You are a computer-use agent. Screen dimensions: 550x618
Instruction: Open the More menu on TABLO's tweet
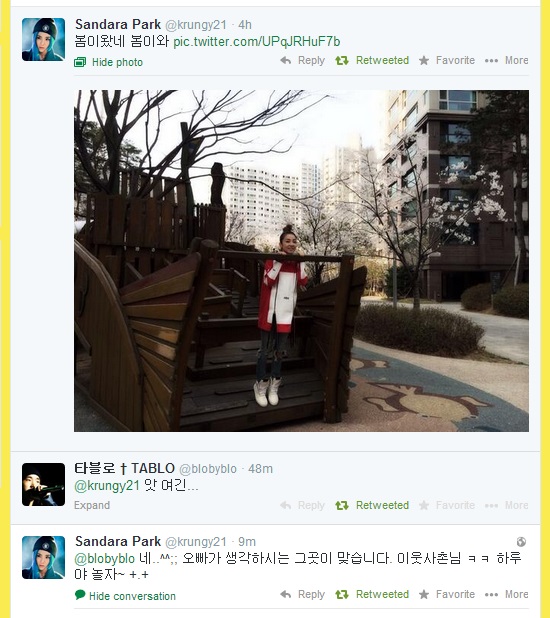coord(507,505)
